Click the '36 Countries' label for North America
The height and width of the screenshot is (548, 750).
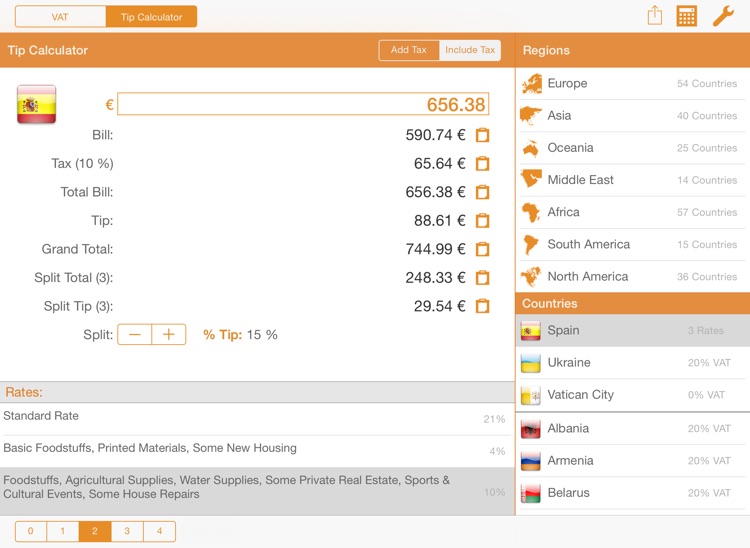[x=707, y=277]
